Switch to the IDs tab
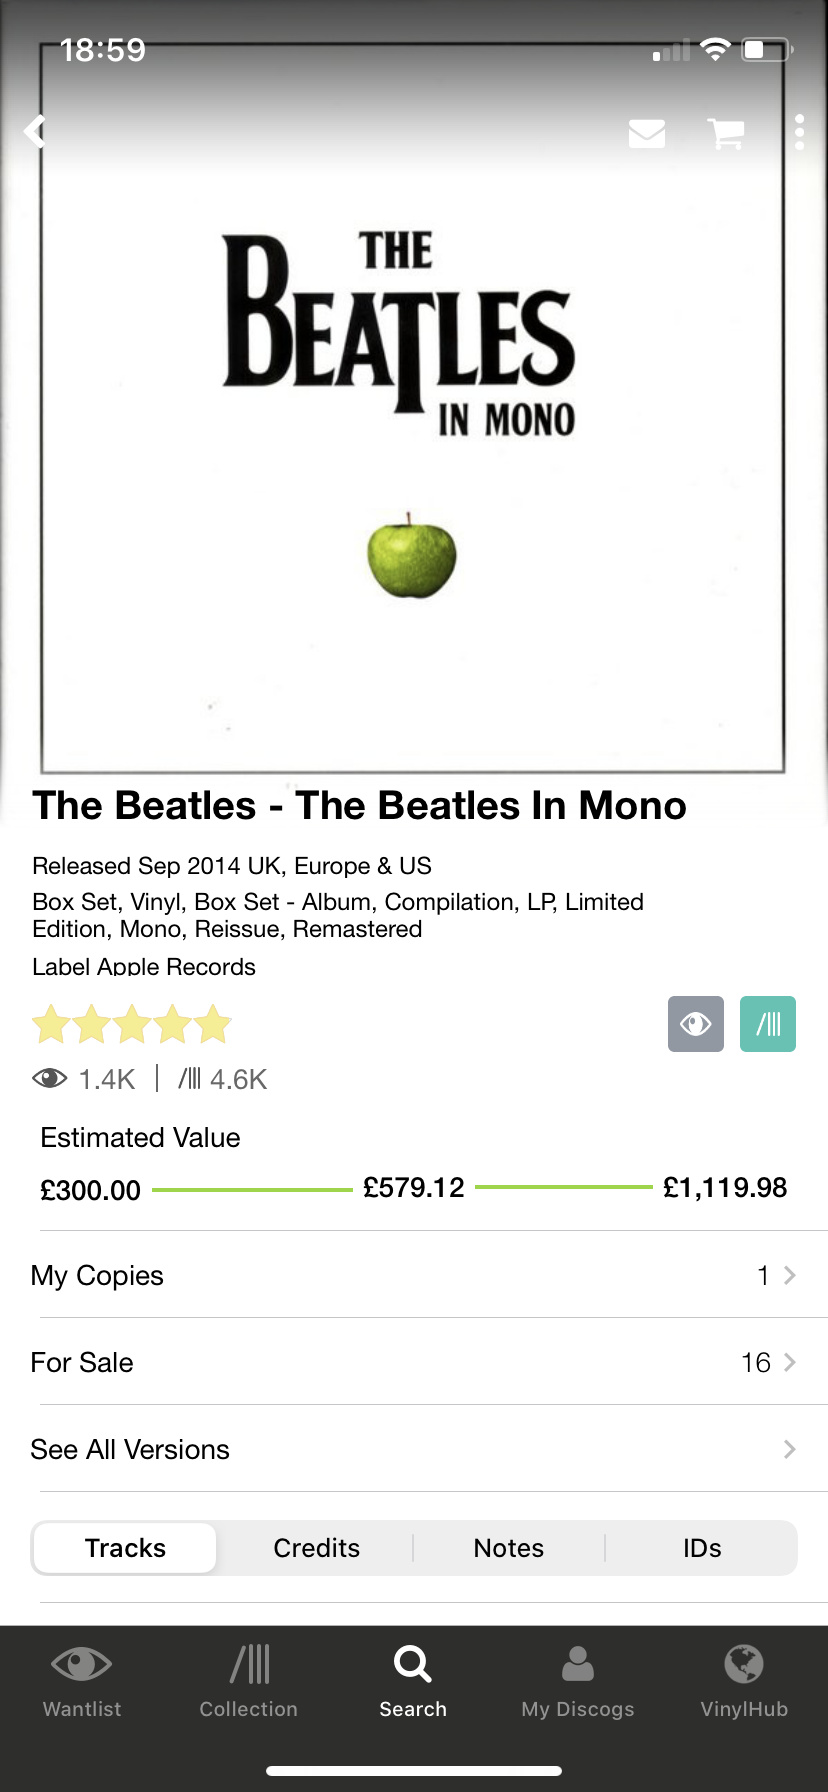Viewport: 828px width, 1792px height. [x=702, y=1548]
